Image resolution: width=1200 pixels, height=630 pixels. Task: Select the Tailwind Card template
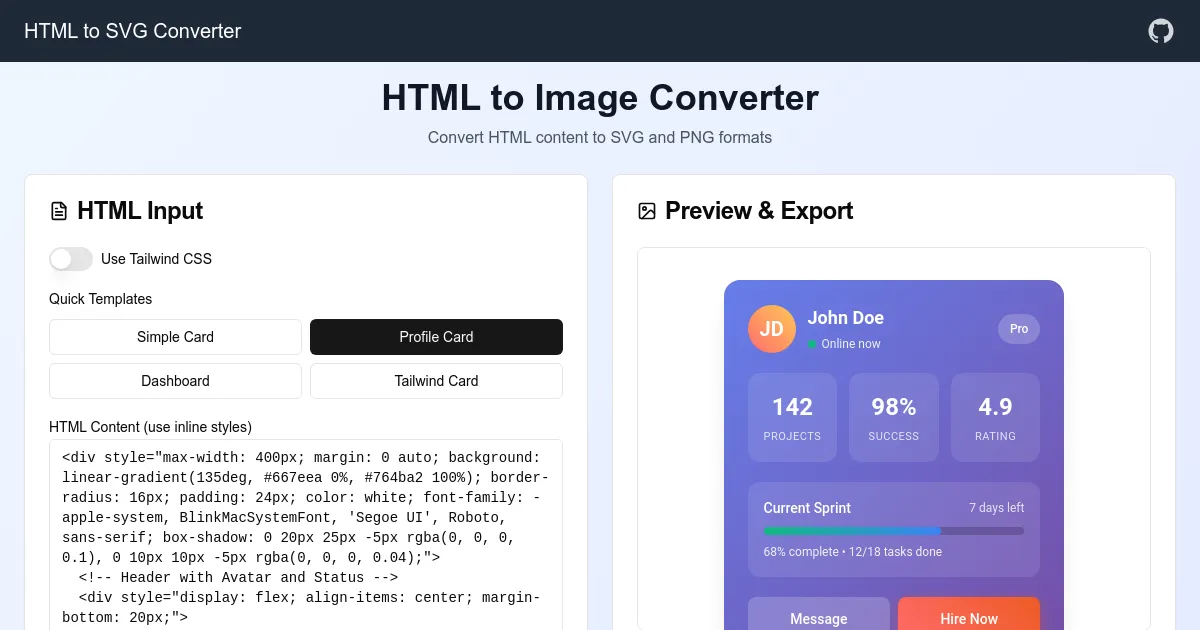click(x=436, y=381)
